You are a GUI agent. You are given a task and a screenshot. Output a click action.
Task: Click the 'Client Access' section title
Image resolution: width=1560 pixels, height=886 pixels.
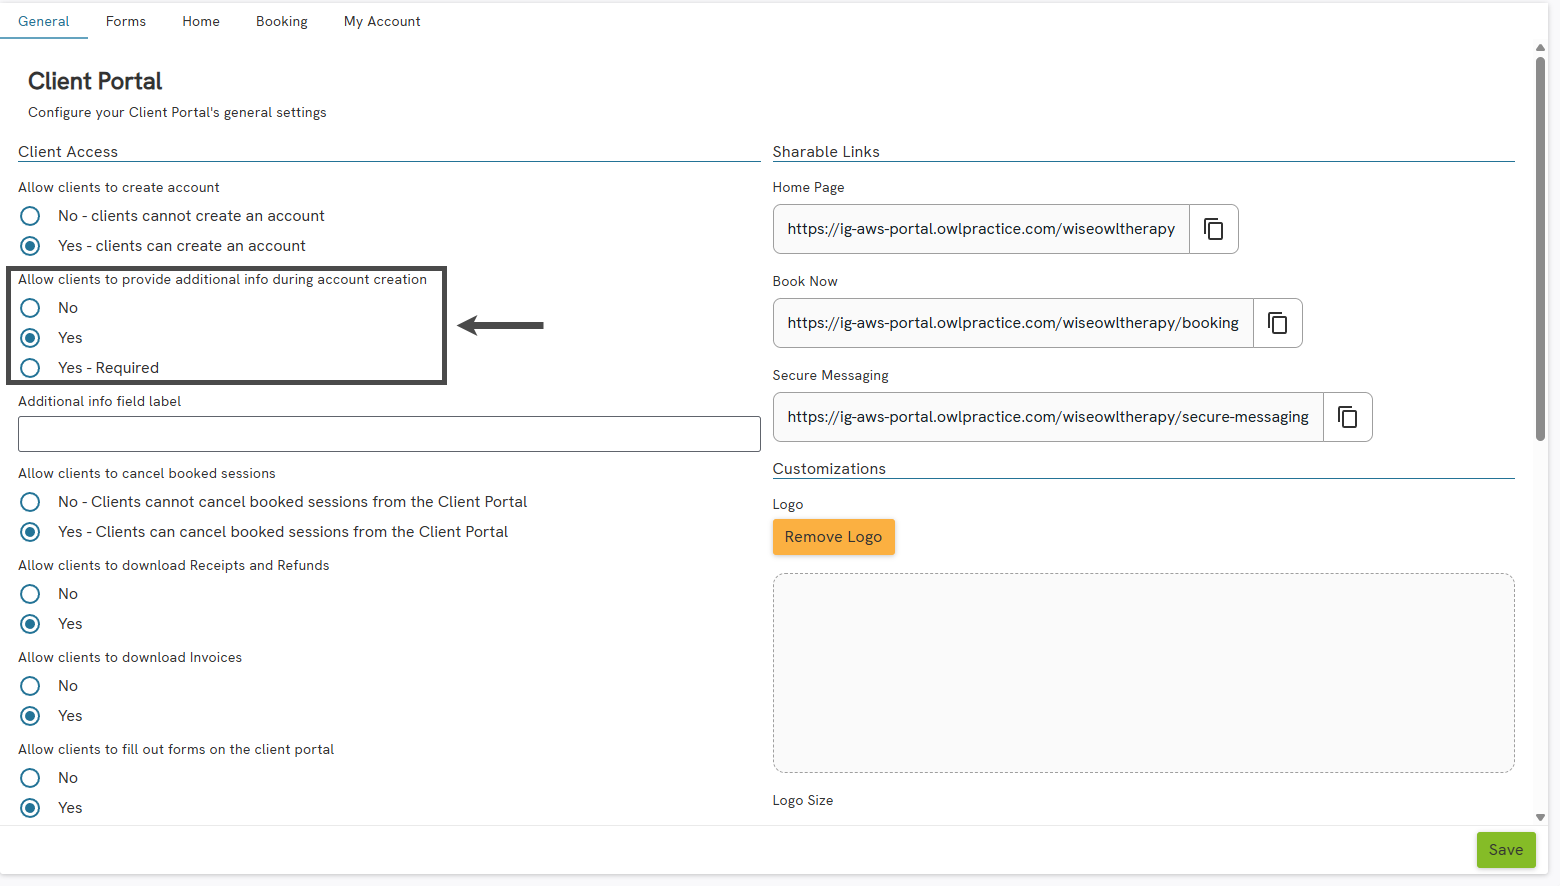(x=68, y=152)
